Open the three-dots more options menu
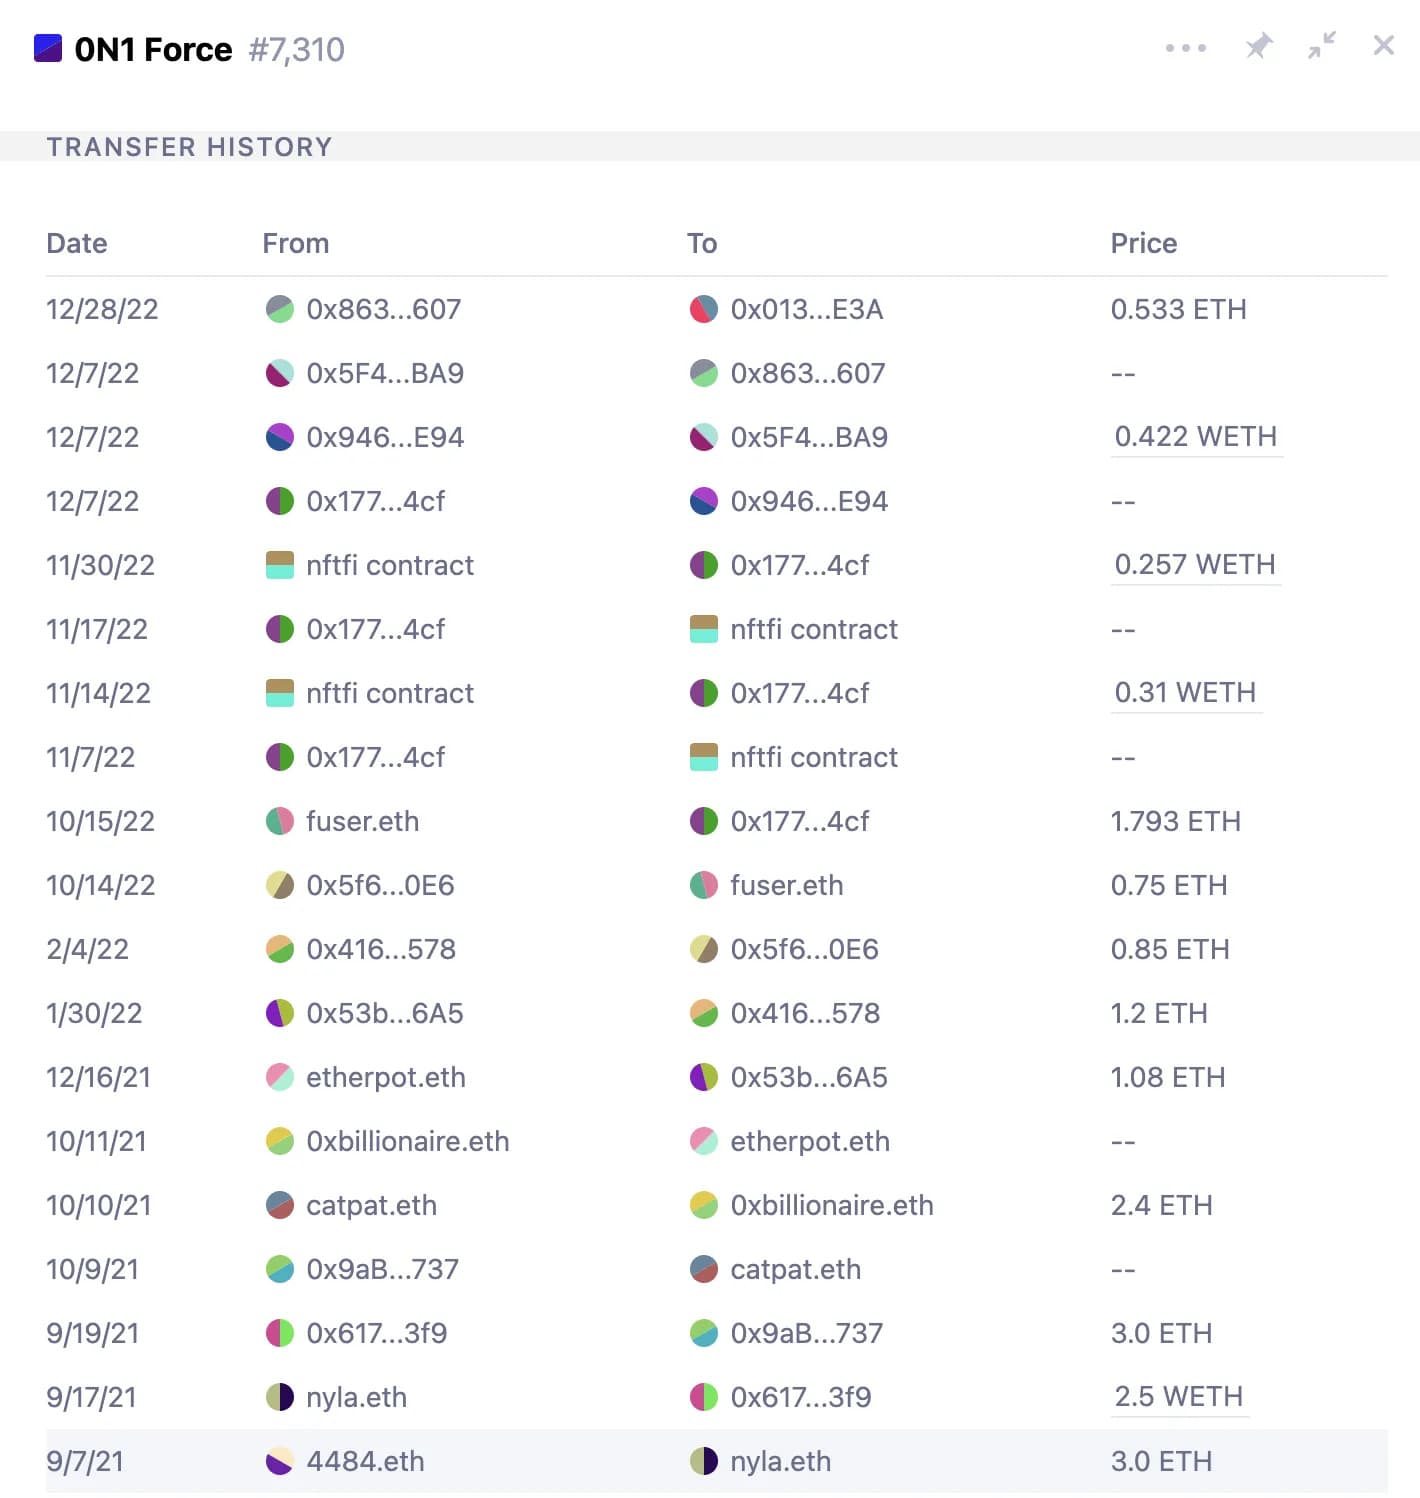The width and height of the screenshot is (1420, 1498). pyautogui.click(x=1186, y=48)
